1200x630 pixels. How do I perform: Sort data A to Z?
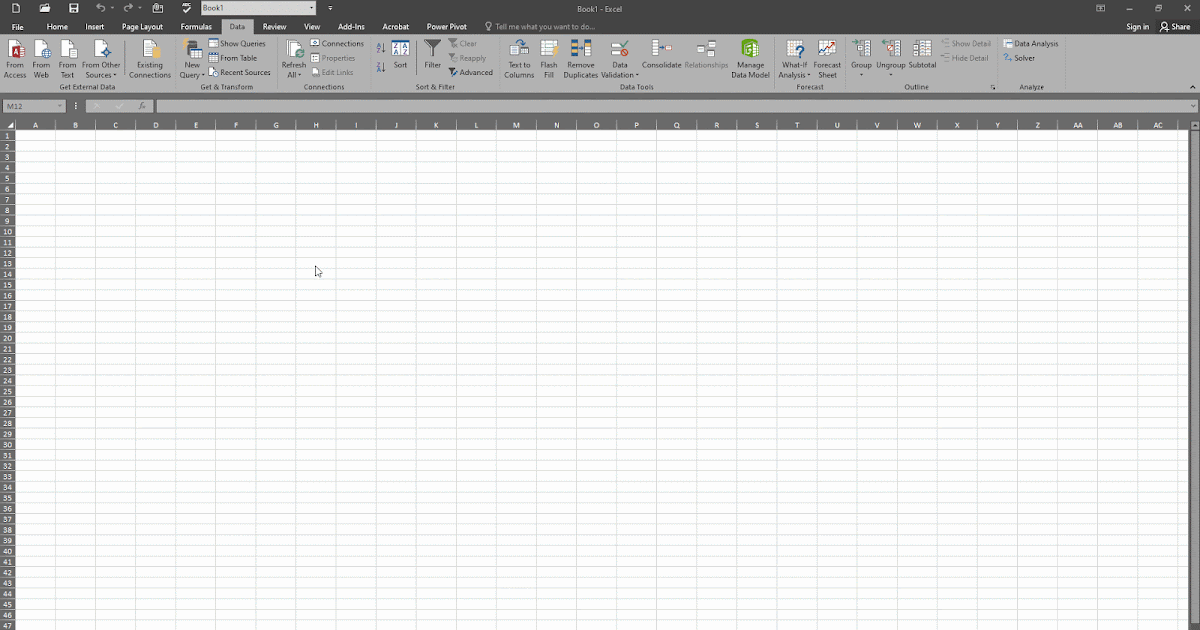[381, 48]
